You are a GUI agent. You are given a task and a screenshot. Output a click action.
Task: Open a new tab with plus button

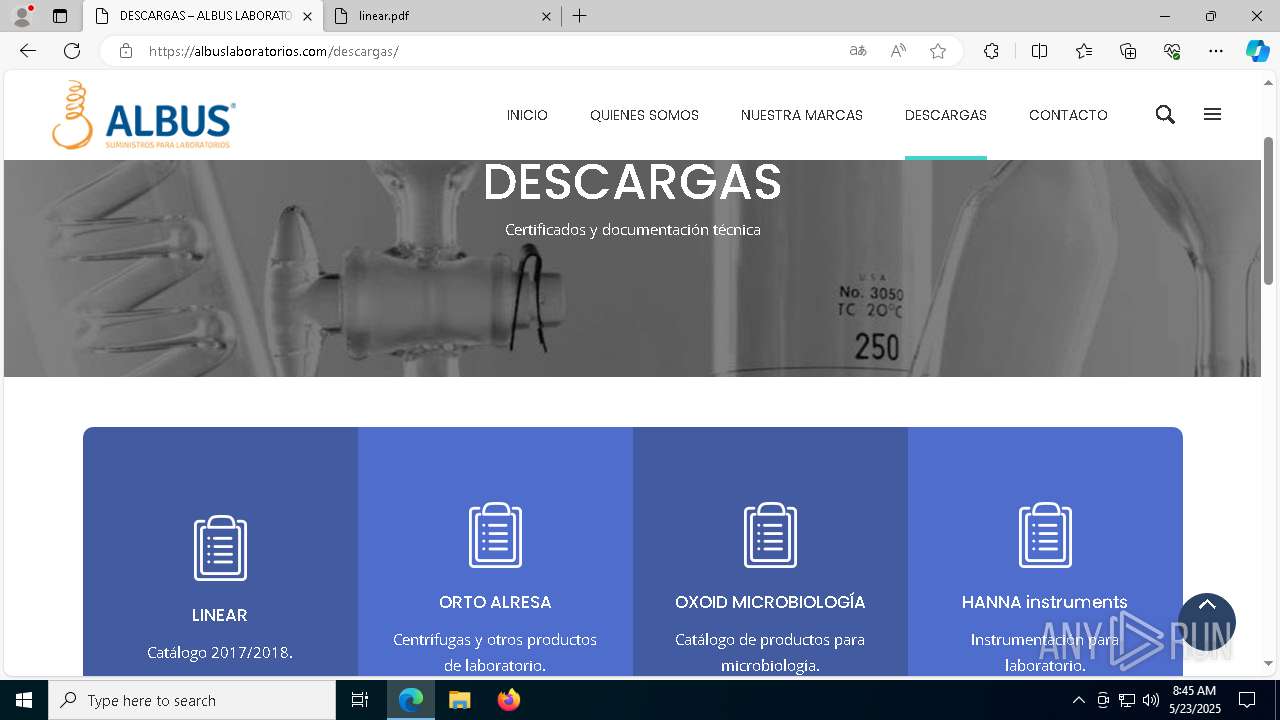(x=580, y=16)
